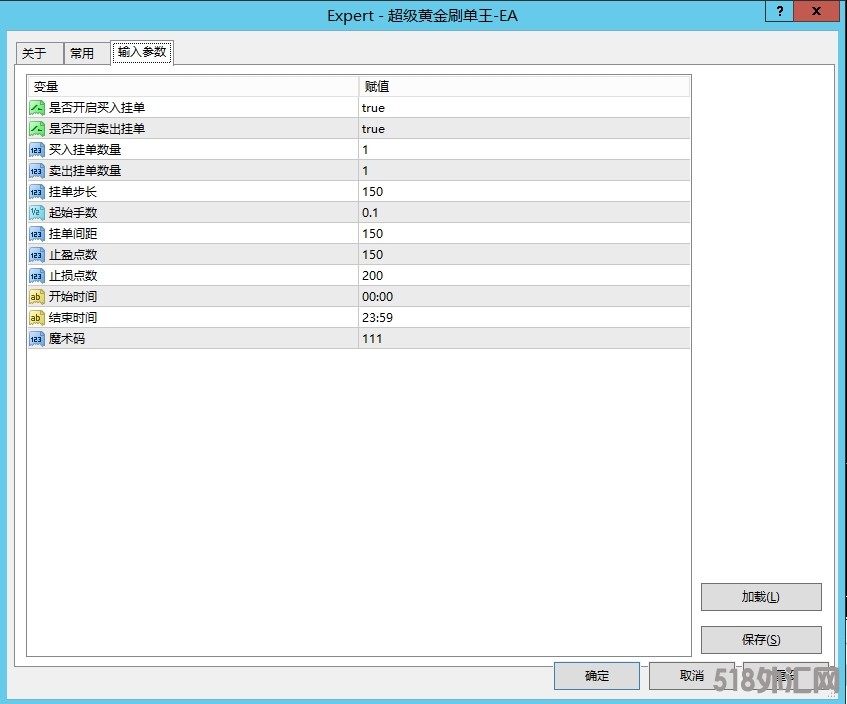Click the ab icon beside 结束时间
Screen dimensions: 847x704
(37, 317)
